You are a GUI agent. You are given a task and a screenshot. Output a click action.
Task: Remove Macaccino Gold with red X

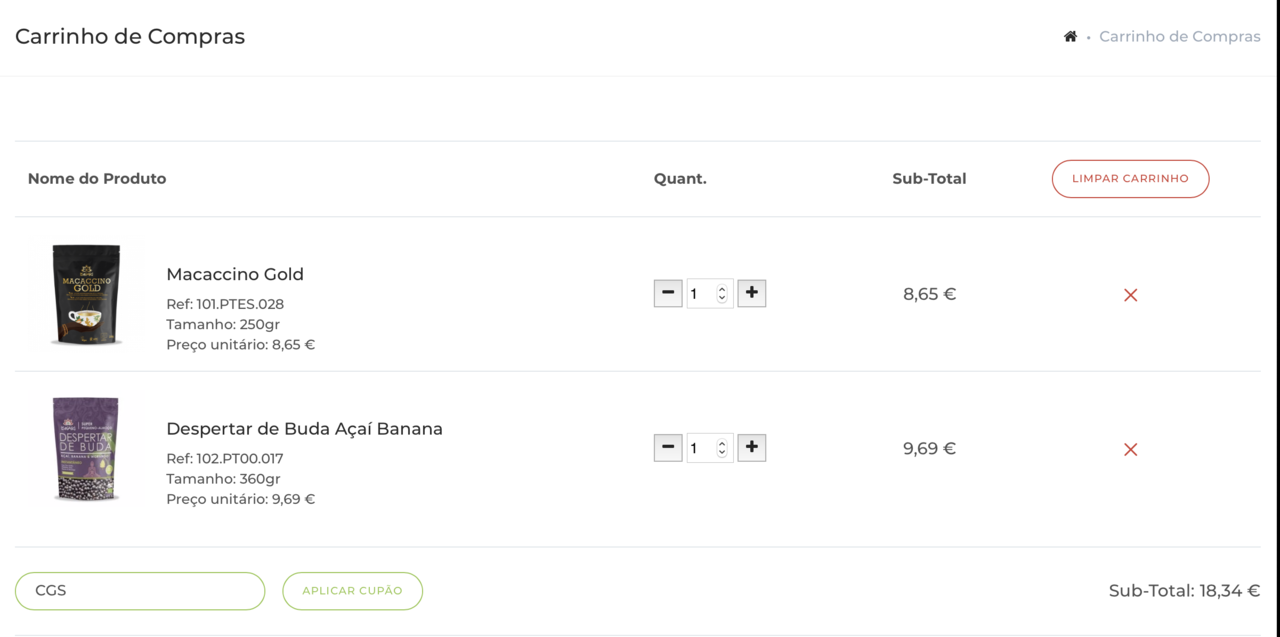coord(1130,295)
